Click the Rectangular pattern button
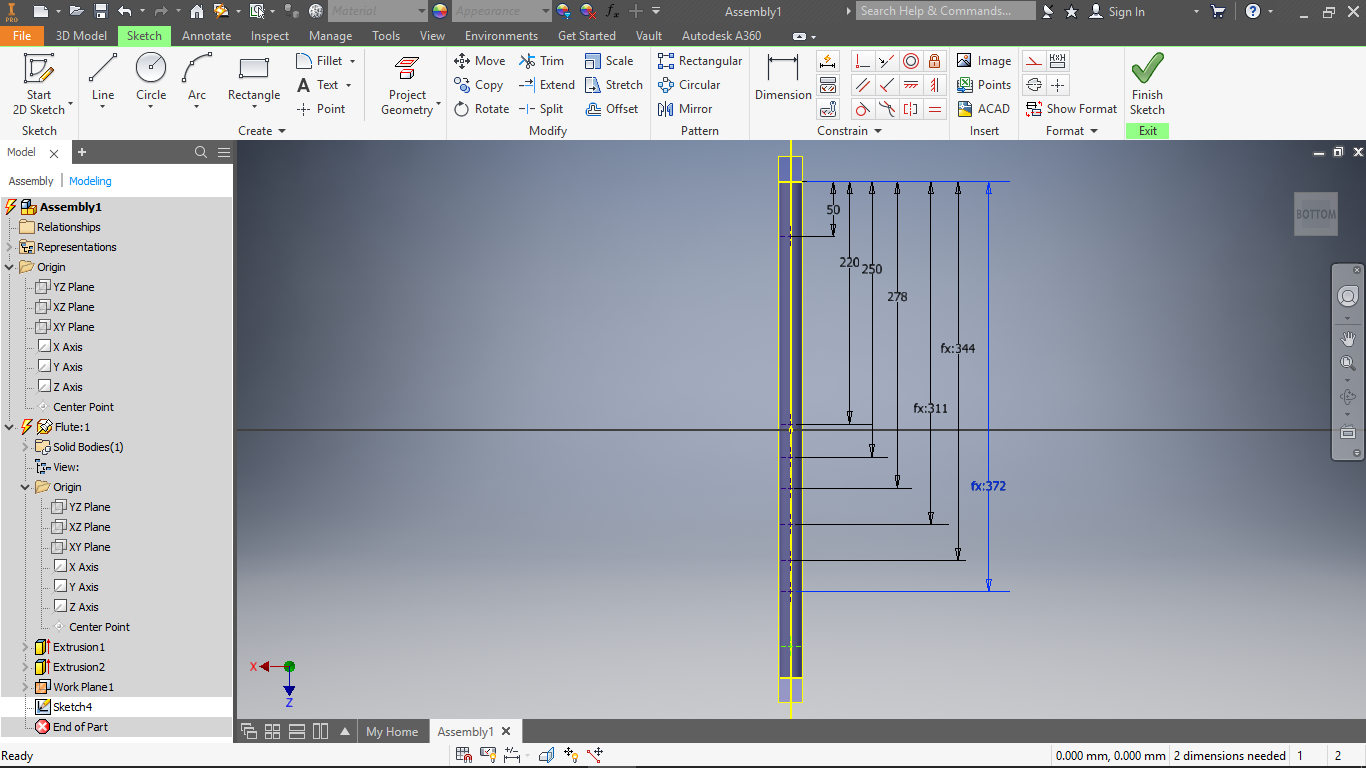Image resolution: width=1366 pixels, height=768 pixels. (699, 61)
